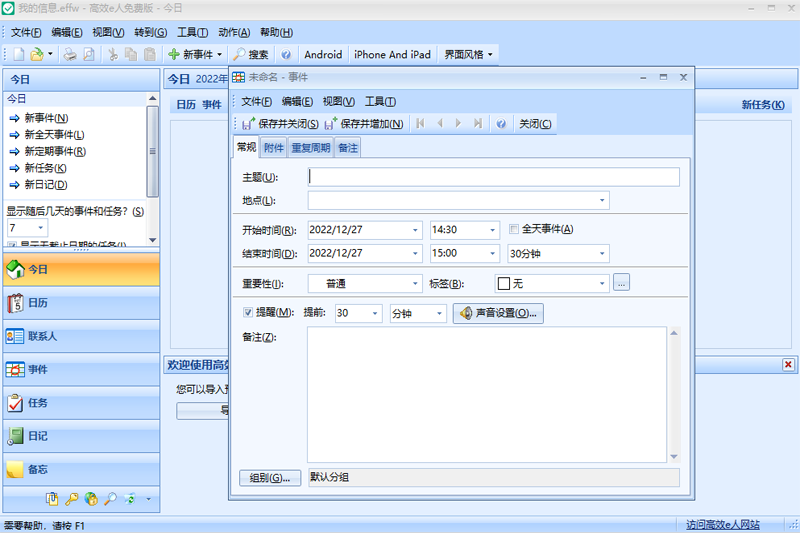800x533 pixels.
Task: Expand the days-to-show 7 dropdown
Action: point(41,227)
